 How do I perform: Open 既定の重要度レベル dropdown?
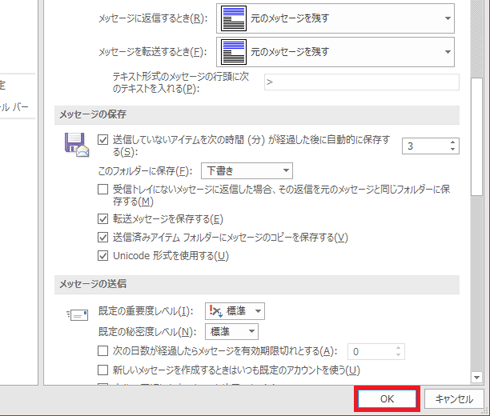coord(235,311)
